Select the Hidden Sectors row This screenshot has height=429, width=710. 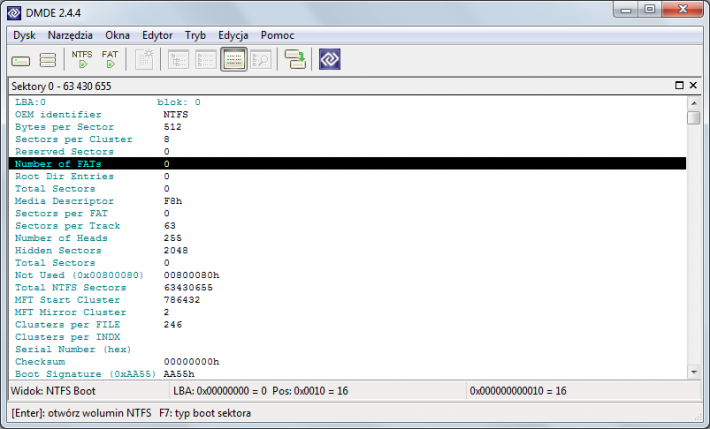click(347, 250)
